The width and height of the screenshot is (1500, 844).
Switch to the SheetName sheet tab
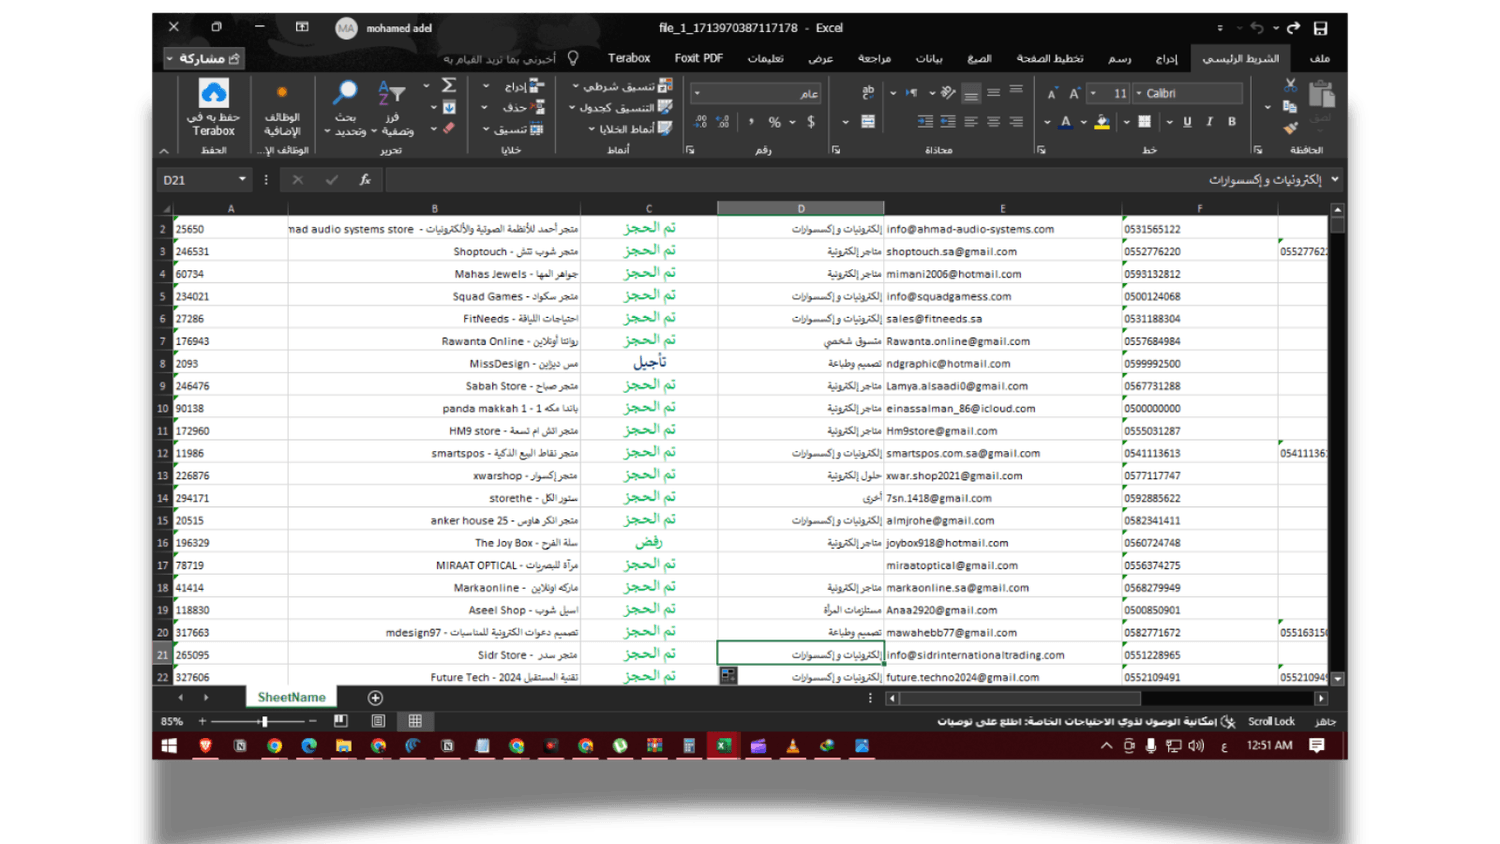[x=291, y=698]
